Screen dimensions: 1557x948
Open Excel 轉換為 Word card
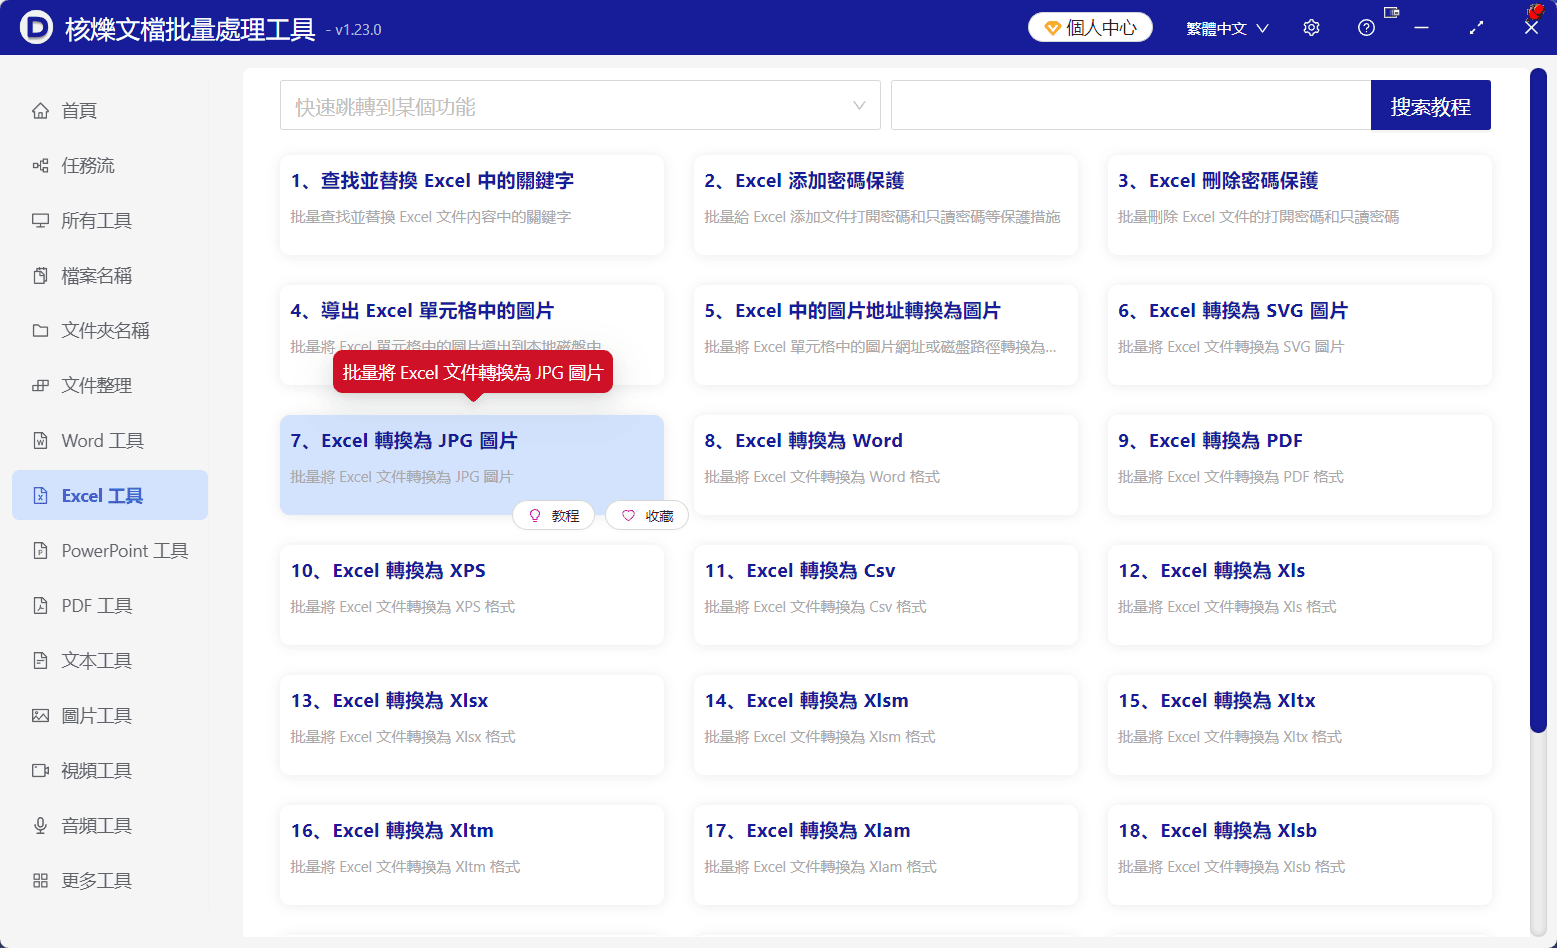(886, 465)
